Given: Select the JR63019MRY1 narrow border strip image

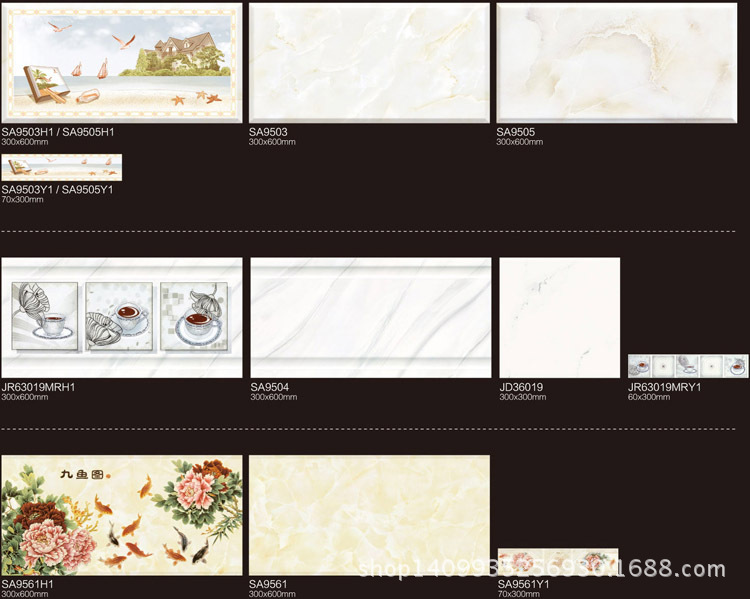Looking at the screenshot, I should point(687,365).
